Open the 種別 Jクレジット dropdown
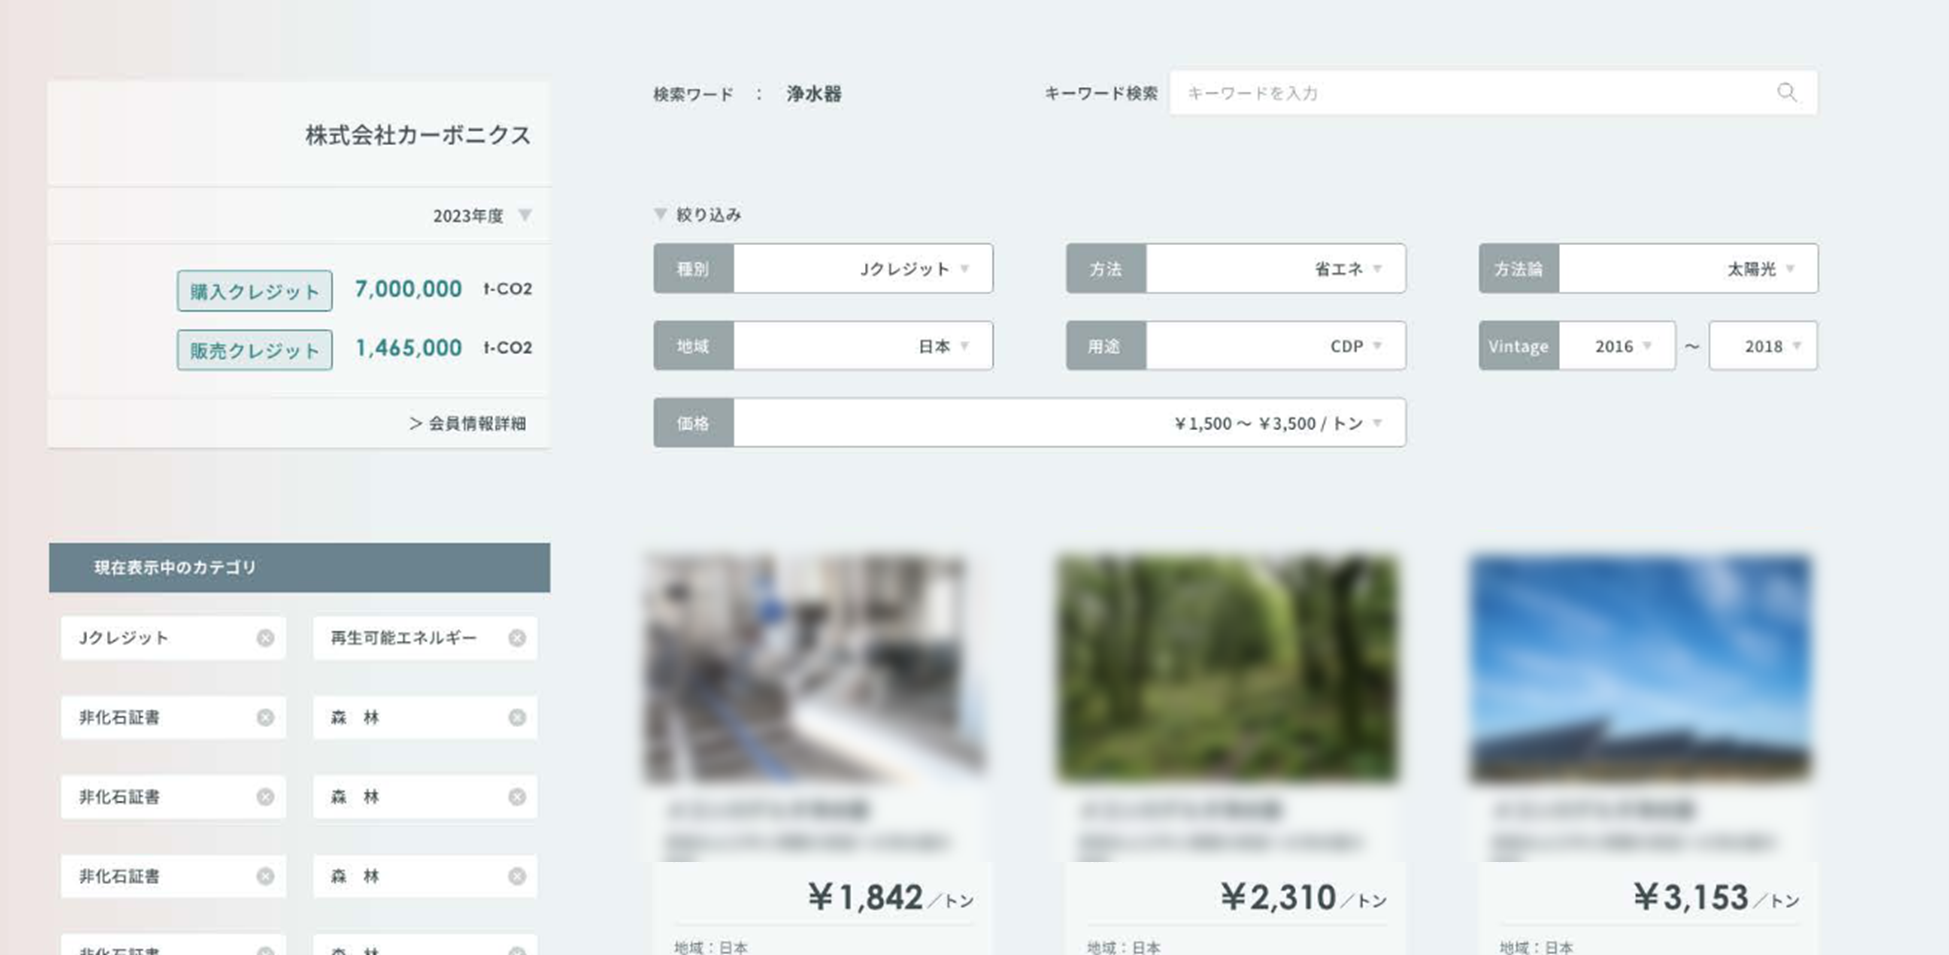The image size is (1949, 955). [863, 268]
